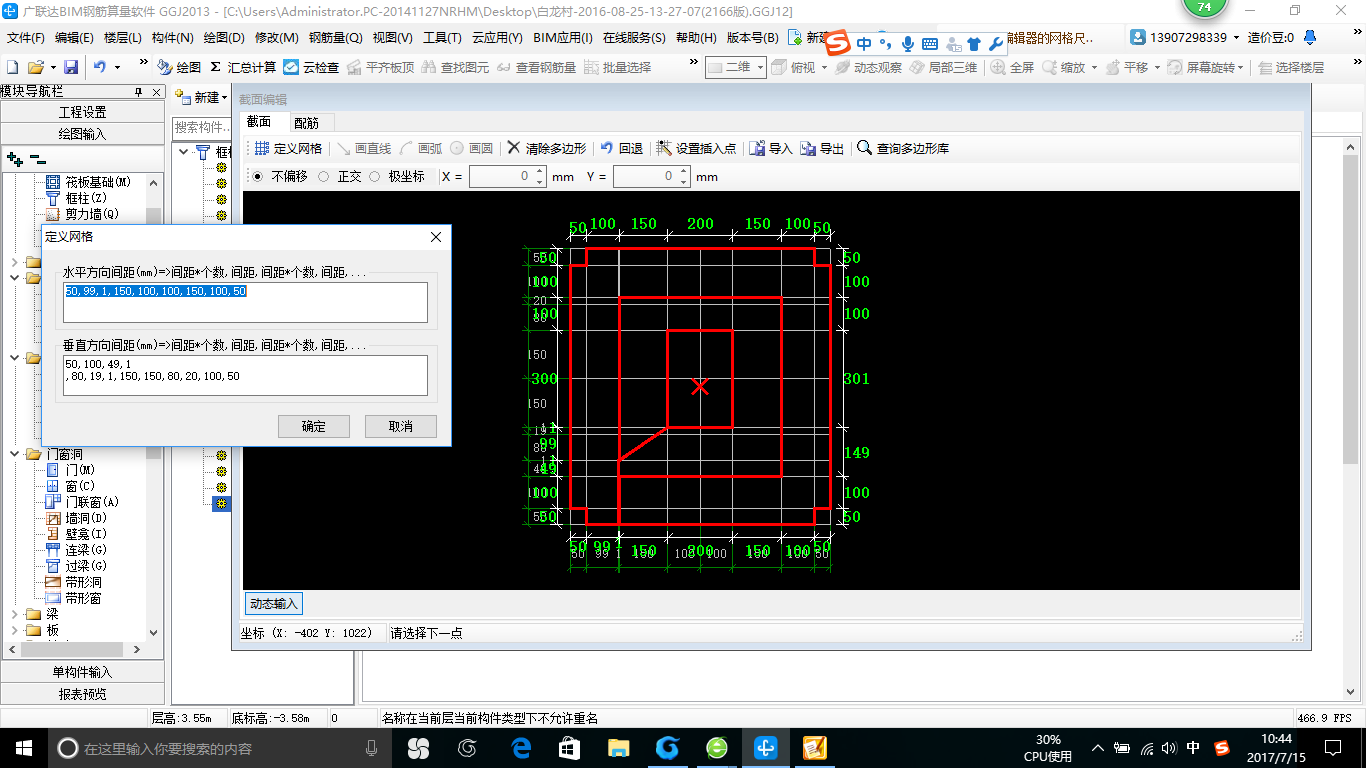Open Microsoft Edge from the taskbar
This screenshot has width=1366, height=768.
click(x=521, y=747)
